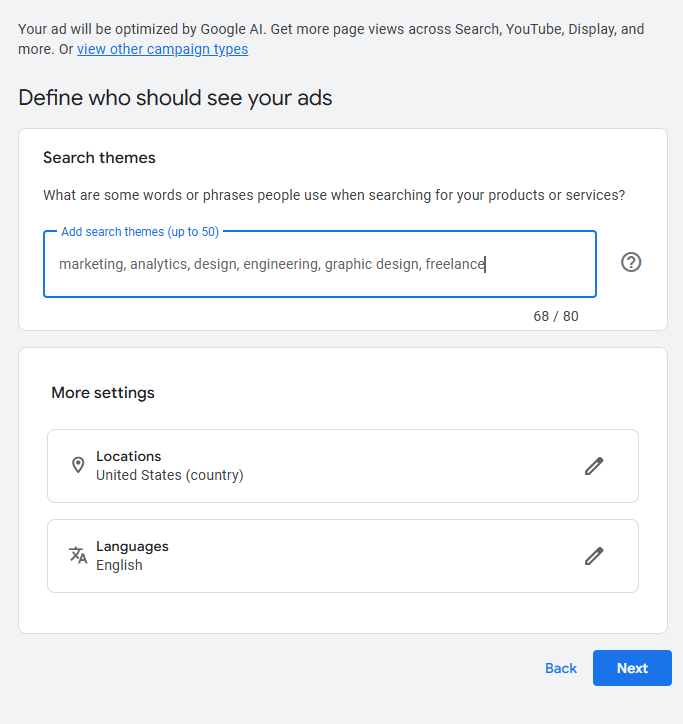
Task: Open the Languages English card
Action: pos(343,556)
